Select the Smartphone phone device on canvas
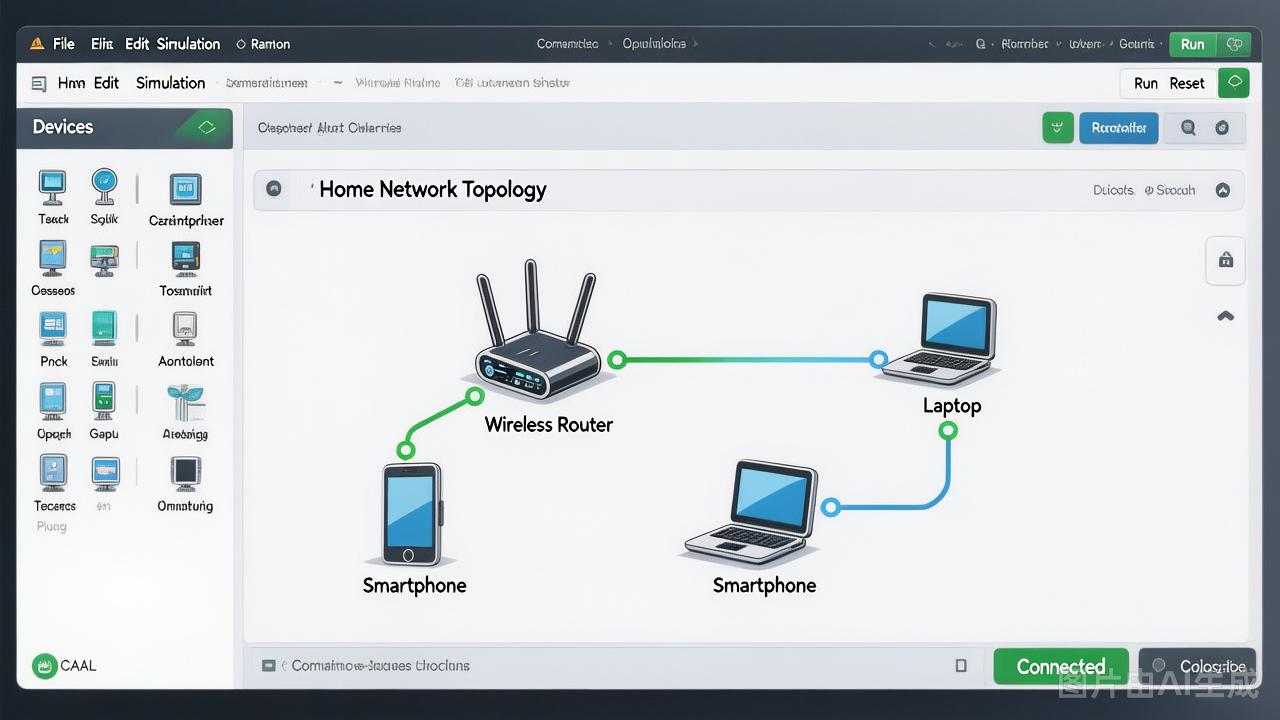 (x=413, y=514)
